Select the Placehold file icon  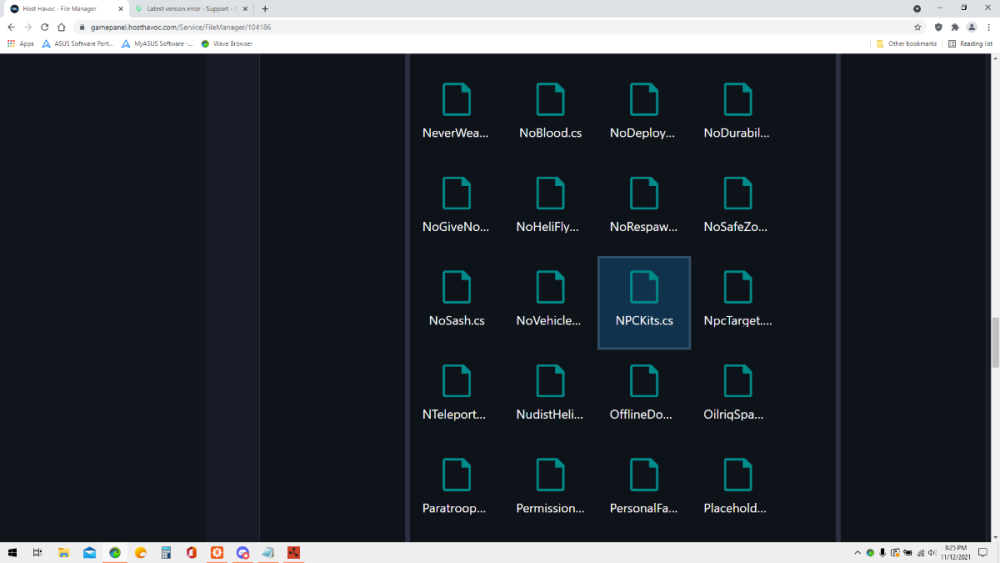click(737, 475)
